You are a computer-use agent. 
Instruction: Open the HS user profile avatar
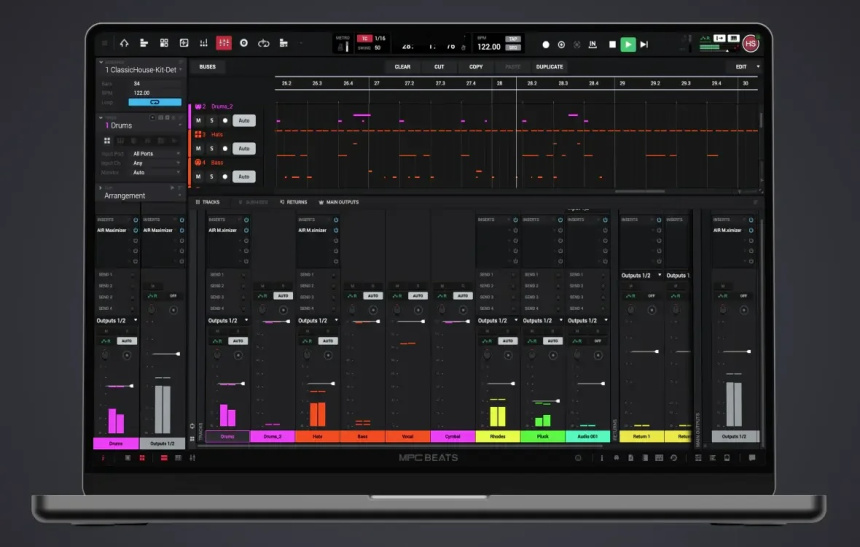point(750,43)
